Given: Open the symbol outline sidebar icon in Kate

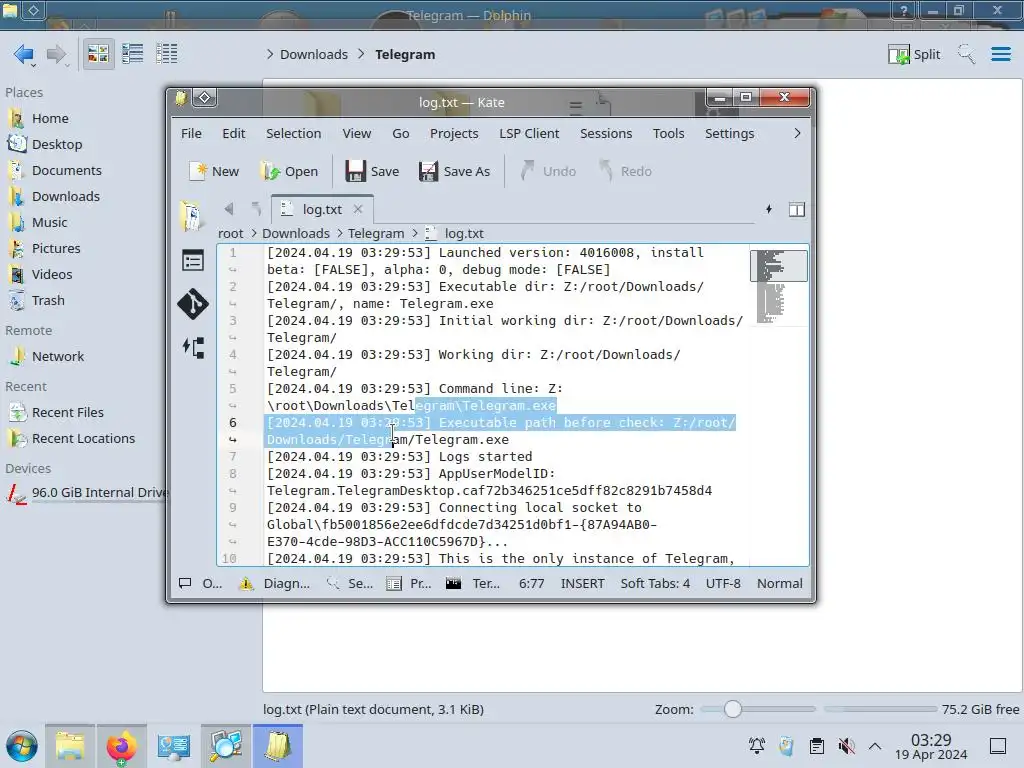Looking at the screenshot, I should tap(193, 261).
